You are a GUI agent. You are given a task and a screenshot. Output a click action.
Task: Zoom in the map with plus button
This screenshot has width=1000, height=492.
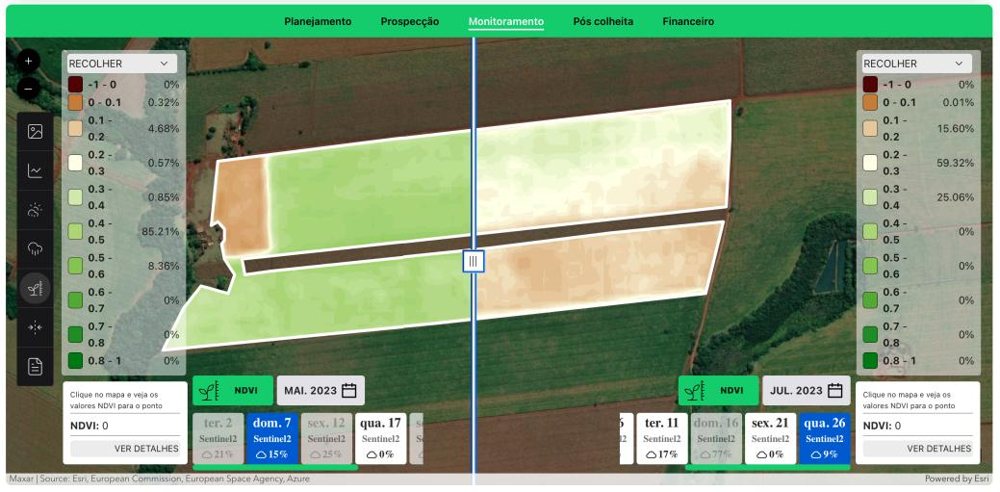[x=28, y=61]
